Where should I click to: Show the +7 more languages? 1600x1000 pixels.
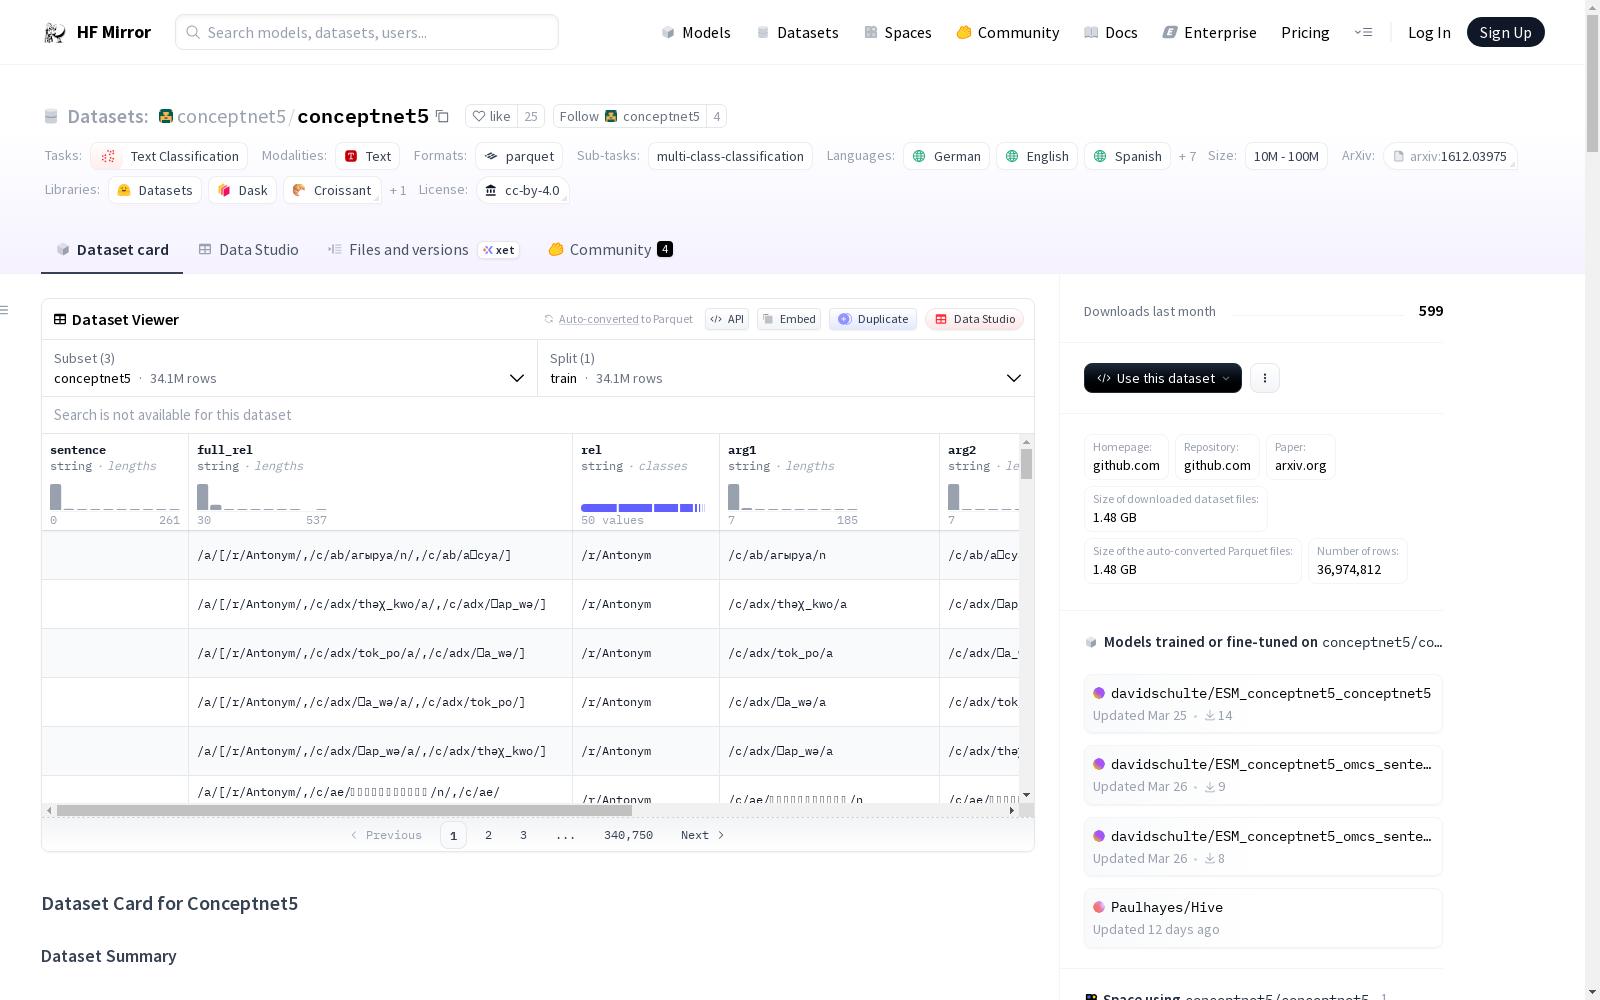point(1187,156)
